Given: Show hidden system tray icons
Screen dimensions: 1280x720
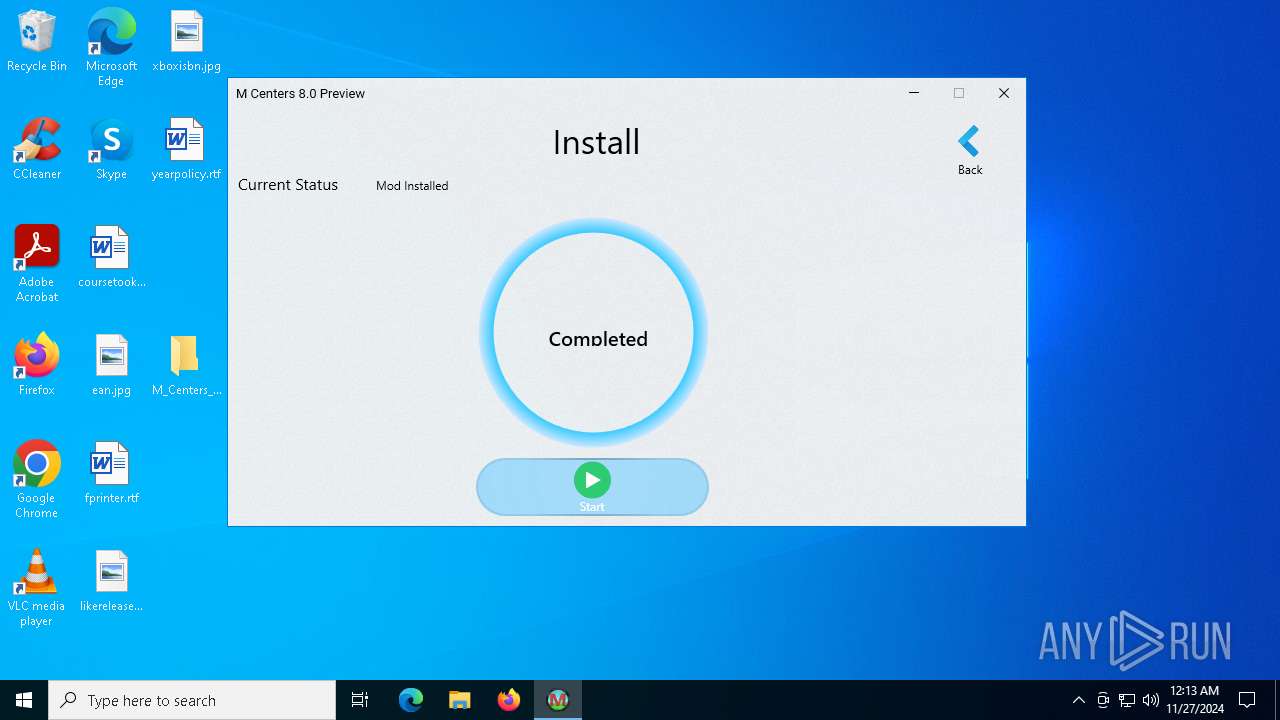Looking at the screenshot, I should (1078, 700).
